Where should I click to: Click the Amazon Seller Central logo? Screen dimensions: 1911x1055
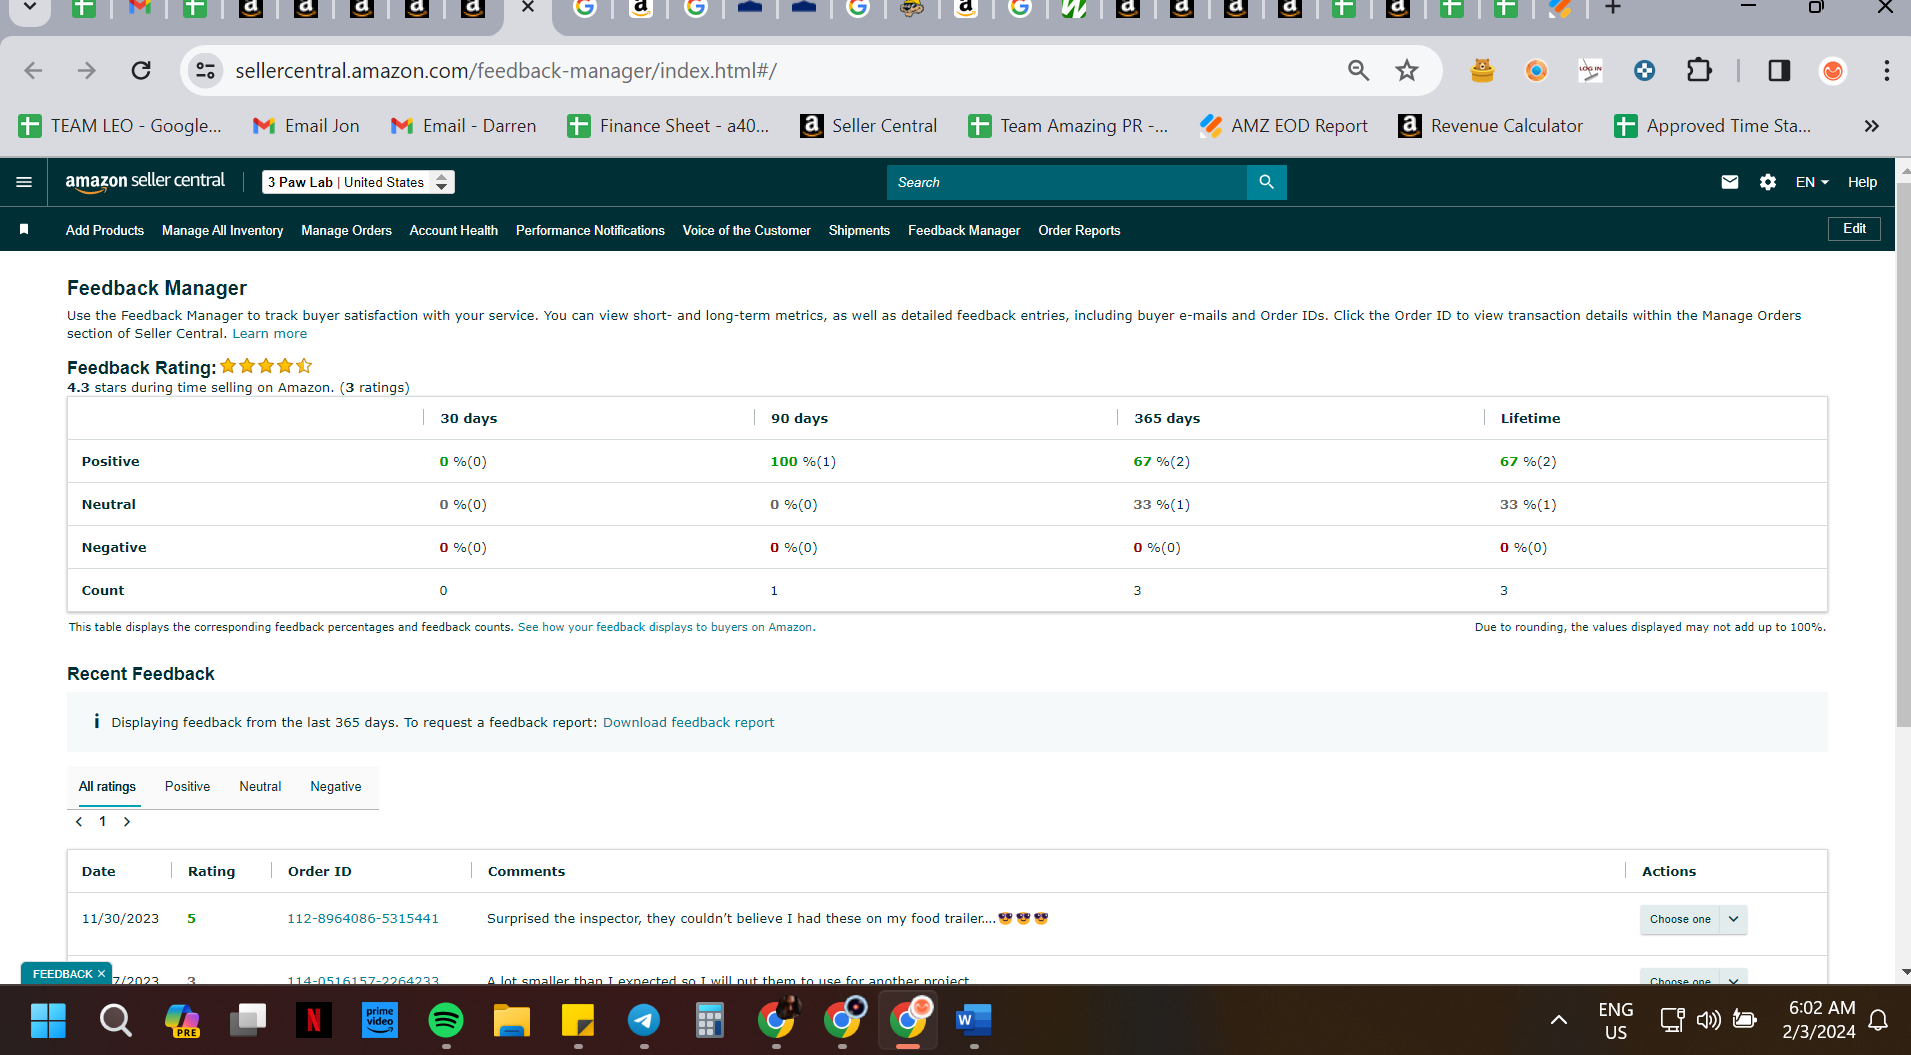[145, 181]
